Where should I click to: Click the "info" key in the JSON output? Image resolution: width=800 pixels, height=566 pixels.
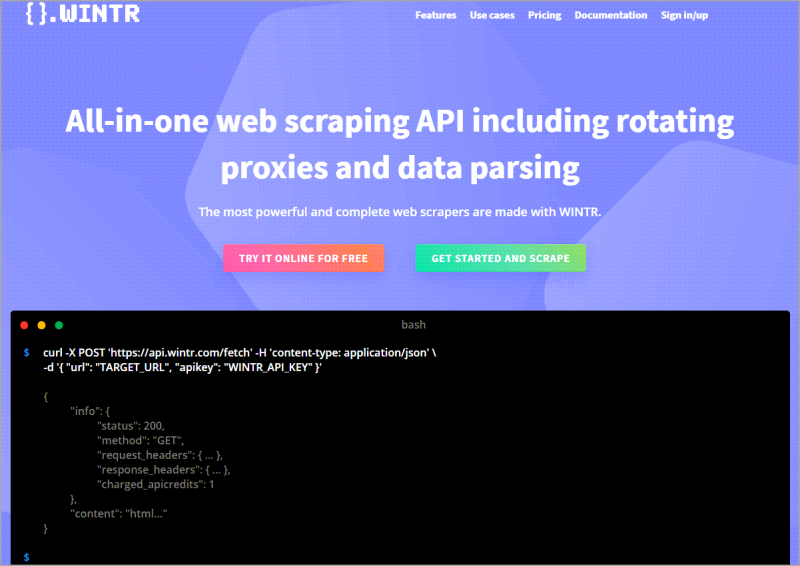click(85, 411)
